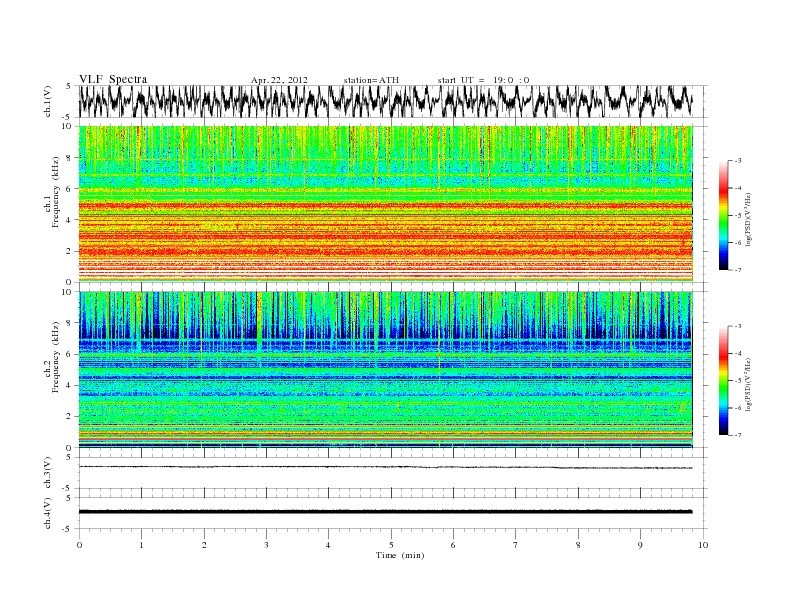Image resolution: width=792 pixels, height=612 pixels.
Task: Click ch.1 spectrogram's 8 kHz tick label
Action: pyautogui.click(x=70, y=158)
